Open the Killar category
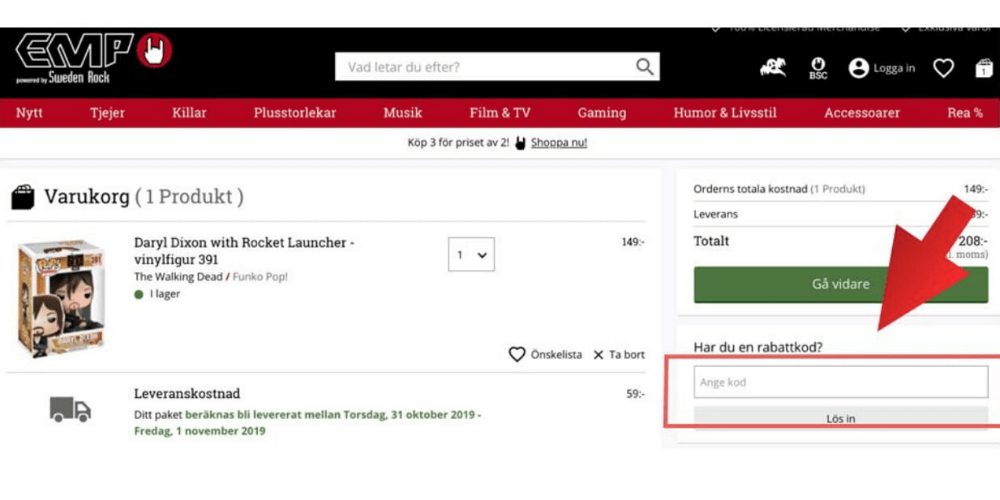The image size is (1000, 500). (189, 113)
